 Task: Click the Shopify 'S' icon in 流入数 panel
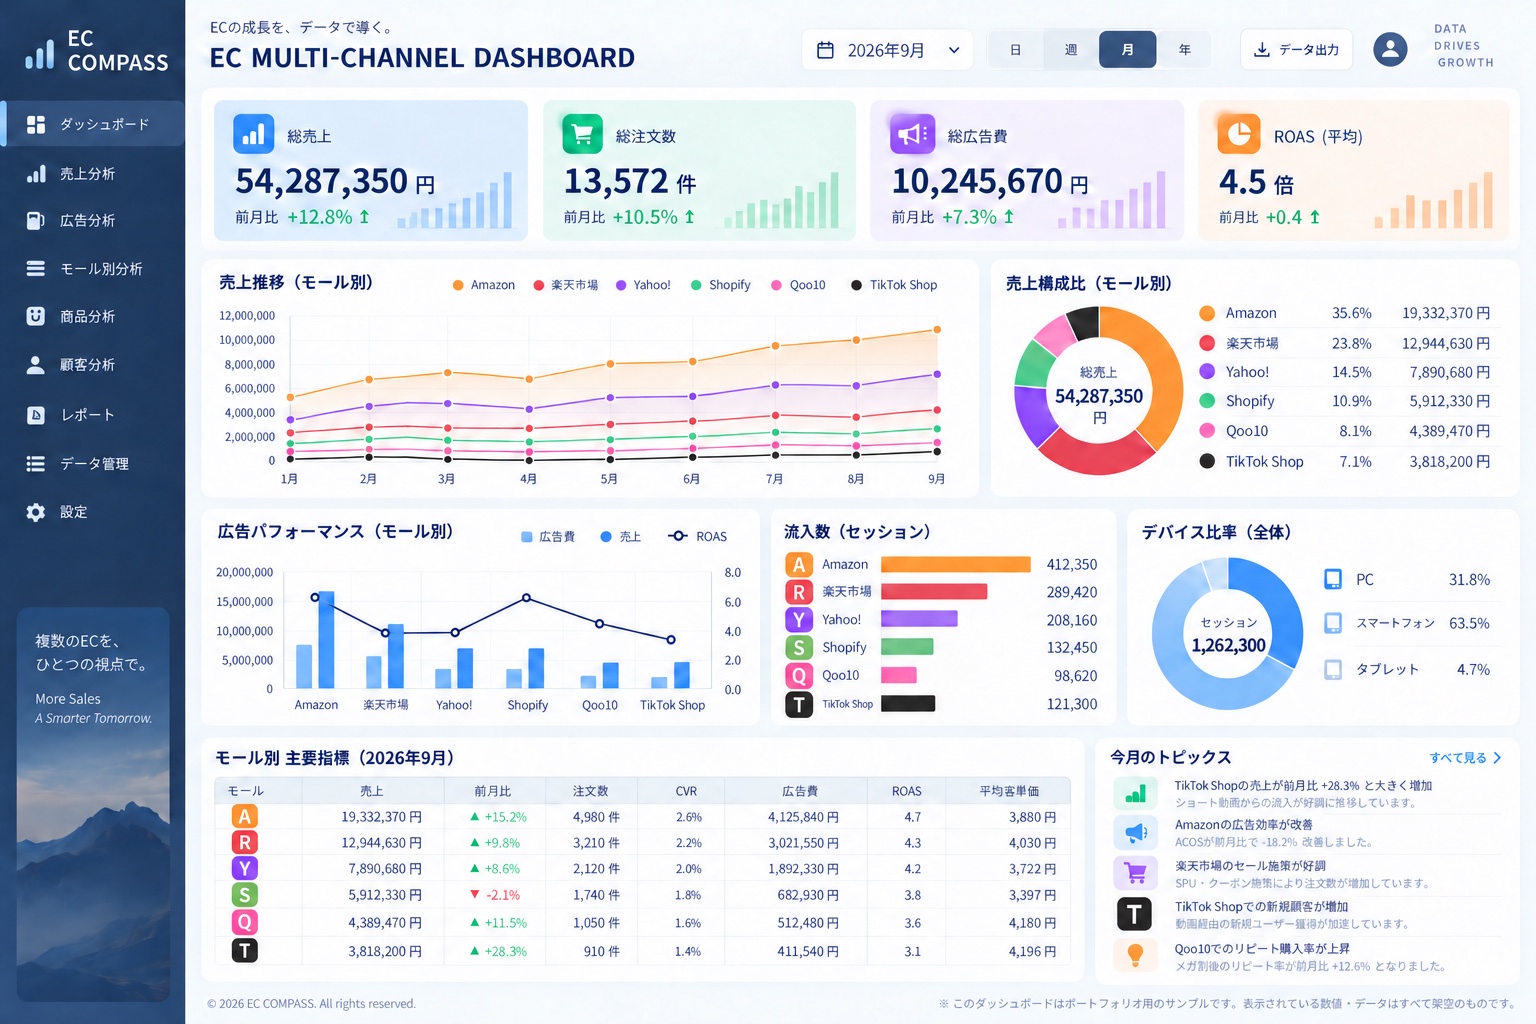coord(799,648)
